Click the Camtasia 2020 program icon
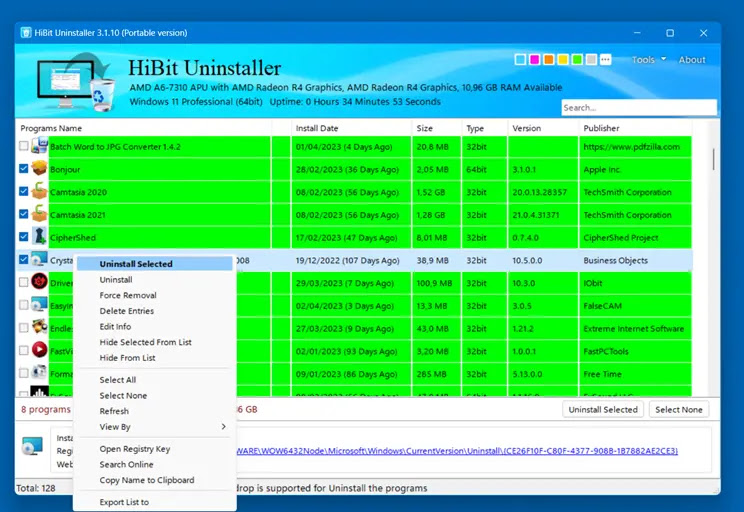 (x=39, y=191)
